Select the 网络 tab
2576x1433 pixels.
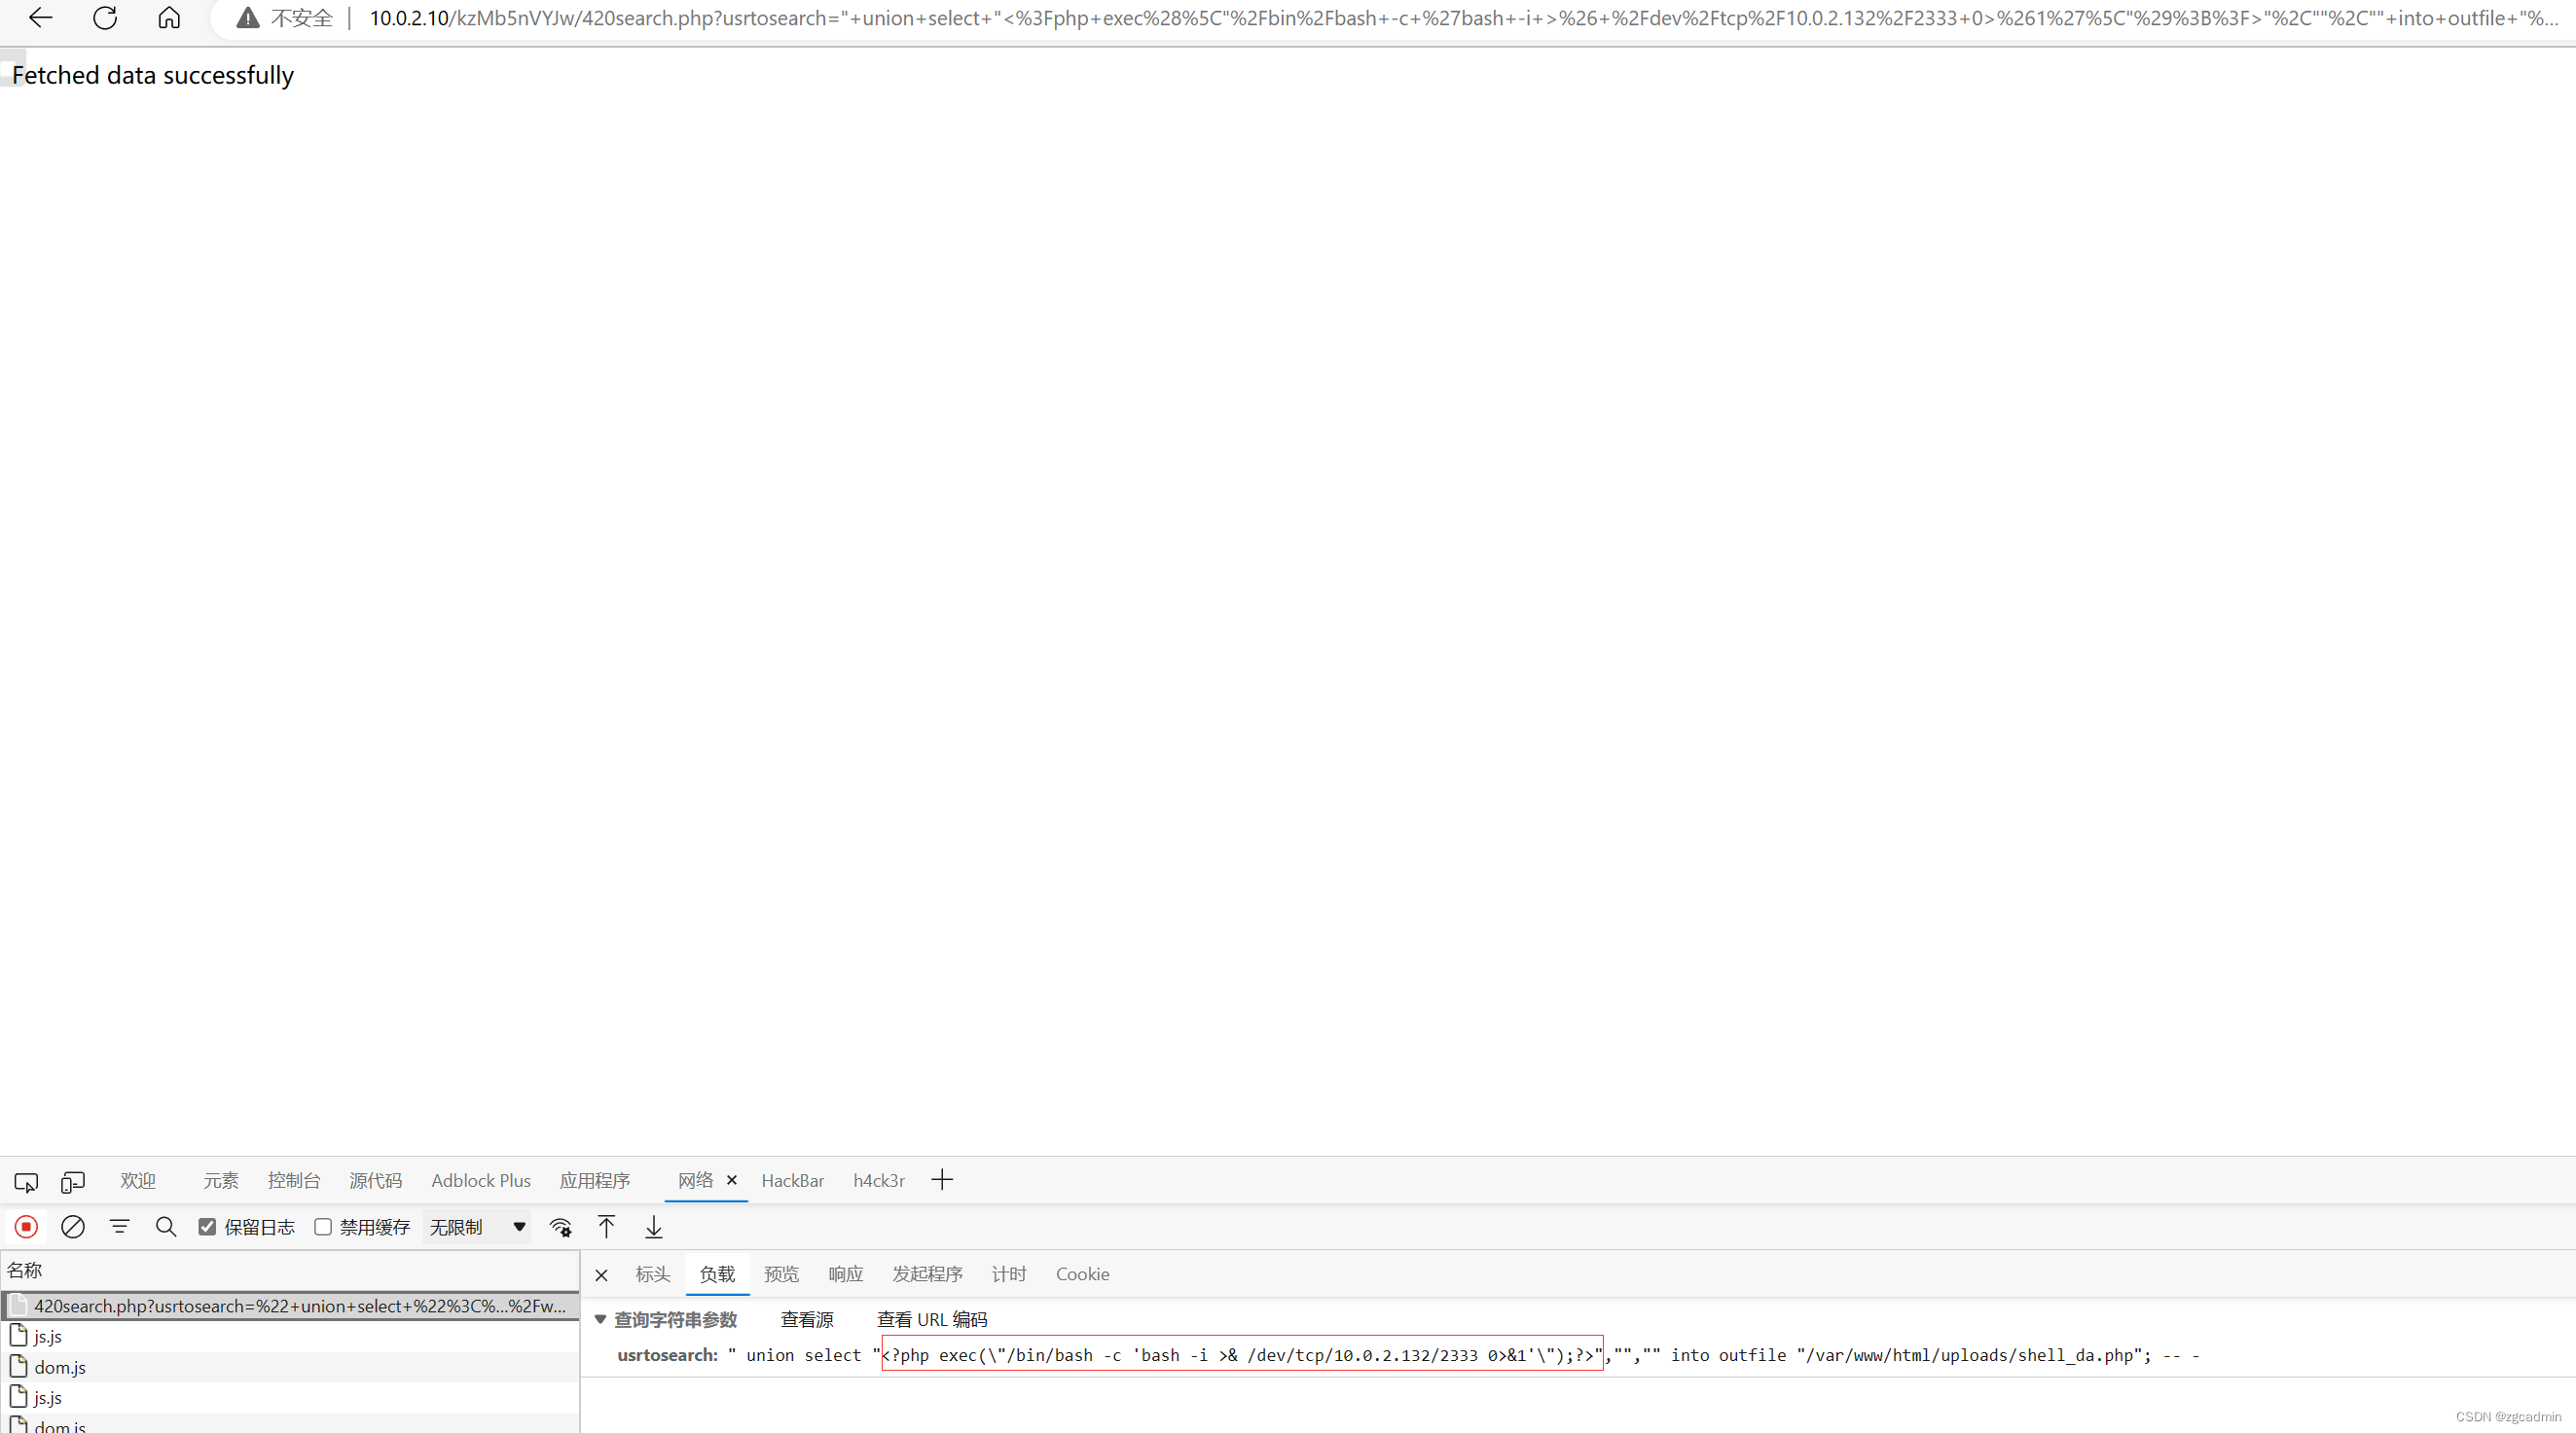pyautogui.click(x=696, y=1181)
